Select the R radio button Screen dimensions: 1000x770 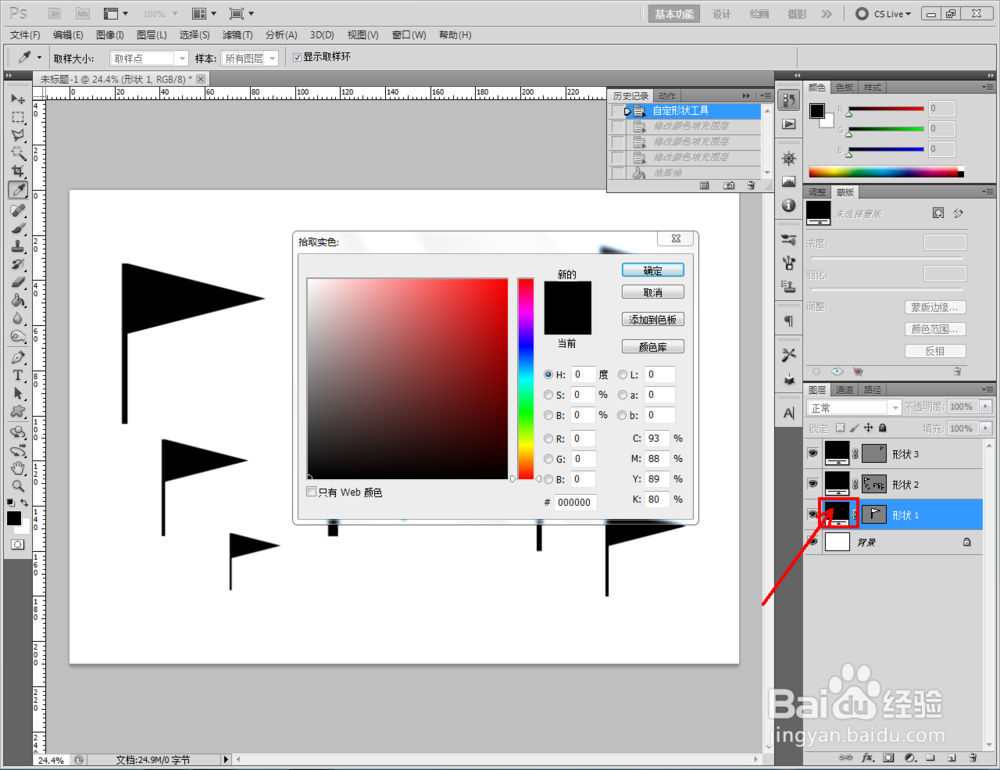click(x=548, y=439)
